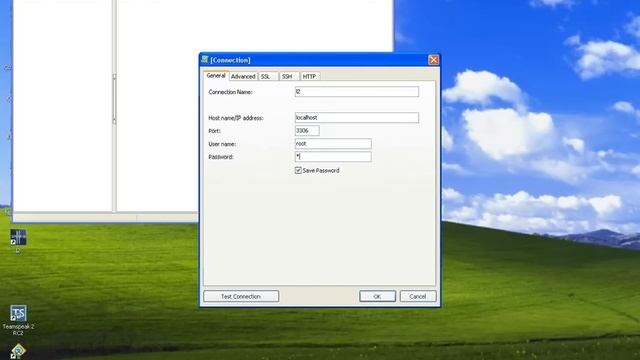Click the Port field
640x360 pixels.
pyautogui.click(x=307, y=131)
